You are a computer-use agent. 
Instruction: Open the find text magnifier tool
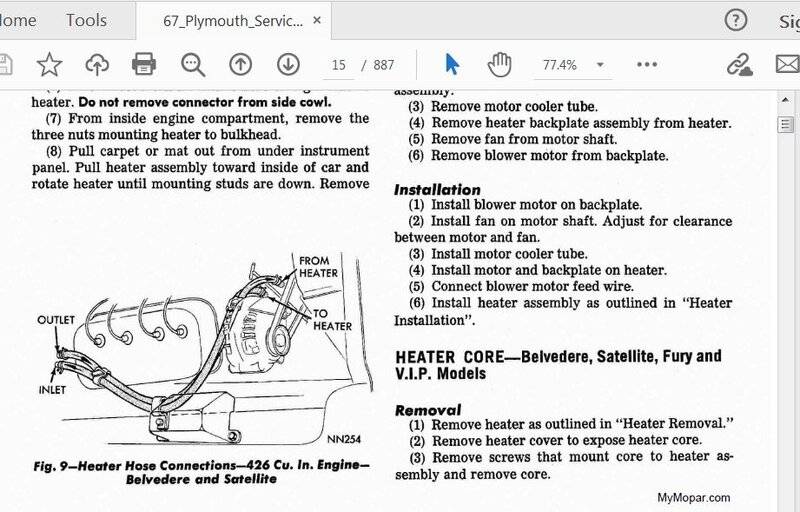pyautogui.click(x=193, y=65)
